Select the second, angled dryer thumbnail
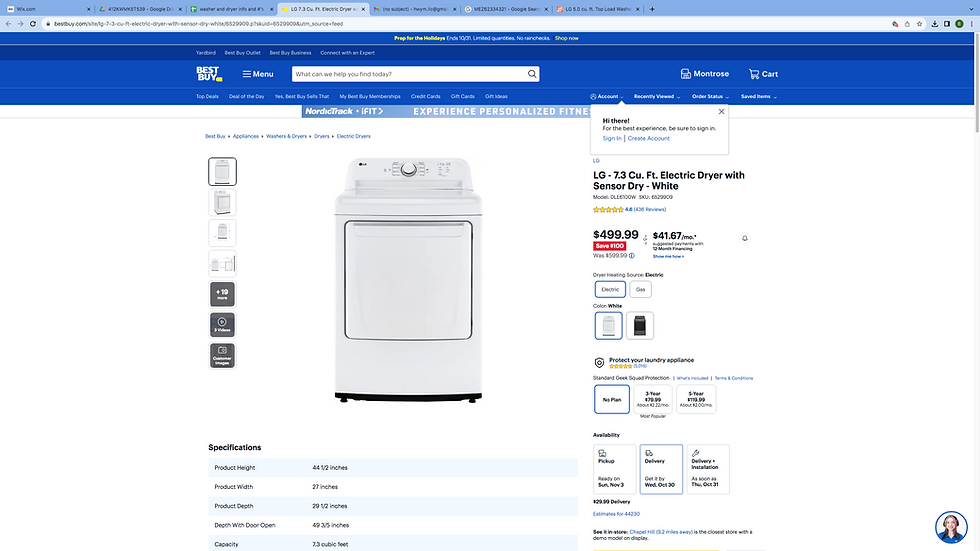Screen dimensions: 980x551 tap(222, 202)
